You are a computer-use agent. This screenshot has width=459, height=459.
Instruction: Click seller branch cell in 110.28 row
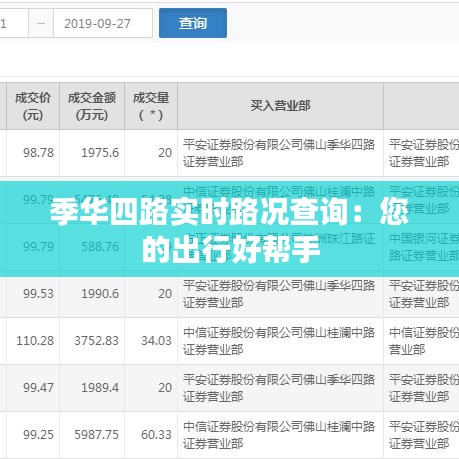[421, 341]
